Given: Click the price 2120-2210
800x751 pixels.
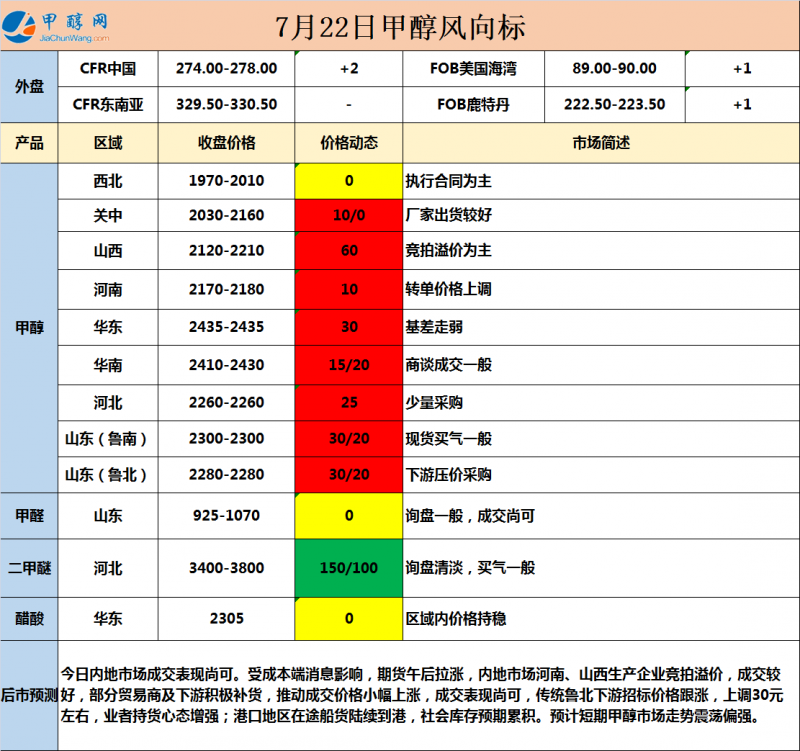Looking at the screenshot, I should tap(227, 251).
